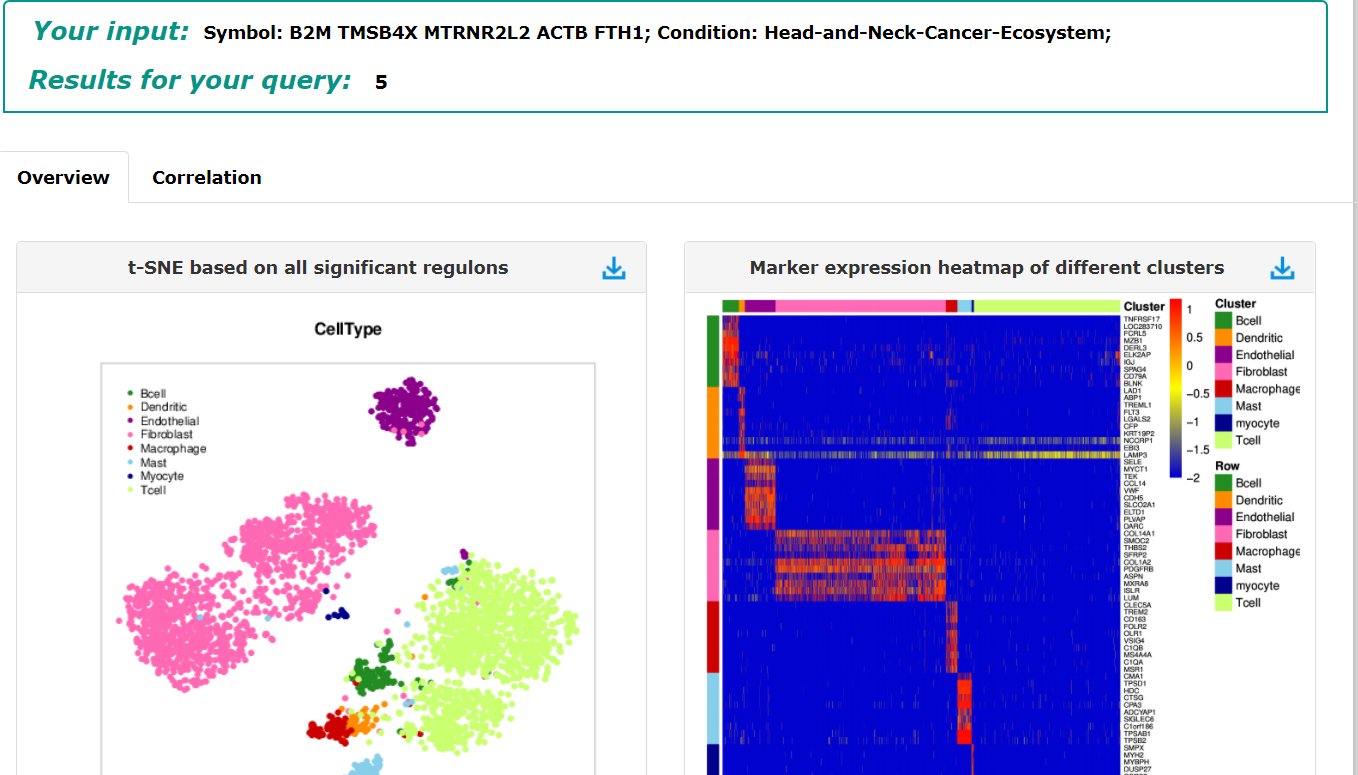Click the 'Your input:' label
This screenshot has height=775, width=1358.
click(111, 31)
